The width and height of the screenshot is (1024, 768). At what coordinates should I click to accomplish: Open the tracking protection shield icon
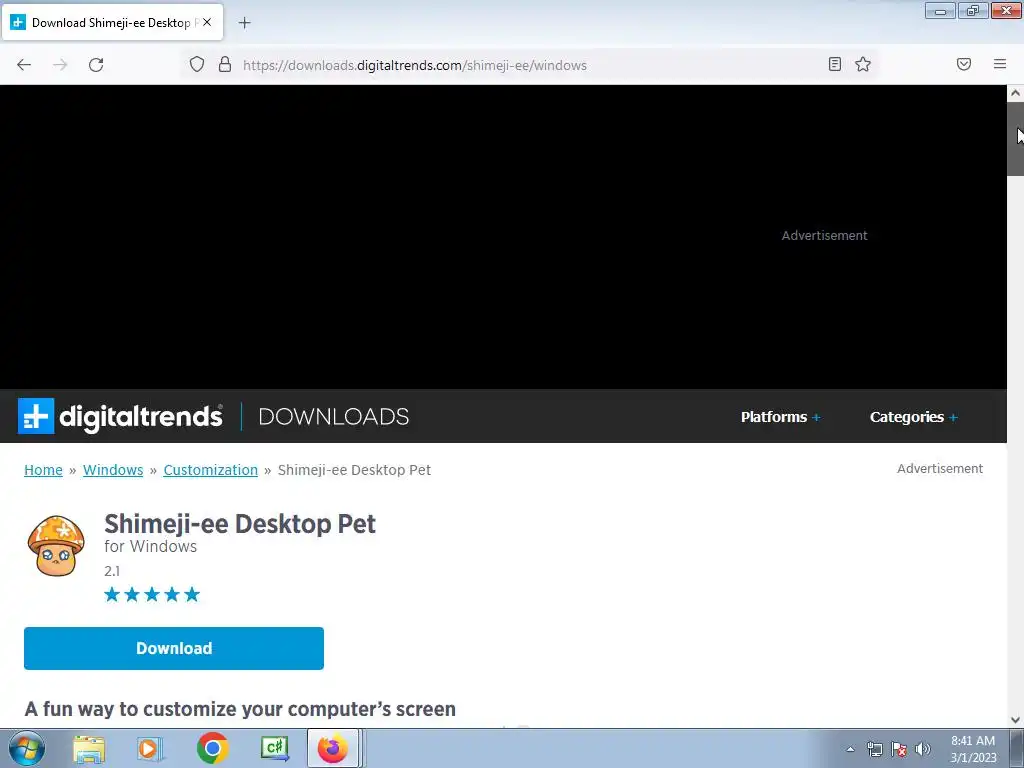(197, 64)
